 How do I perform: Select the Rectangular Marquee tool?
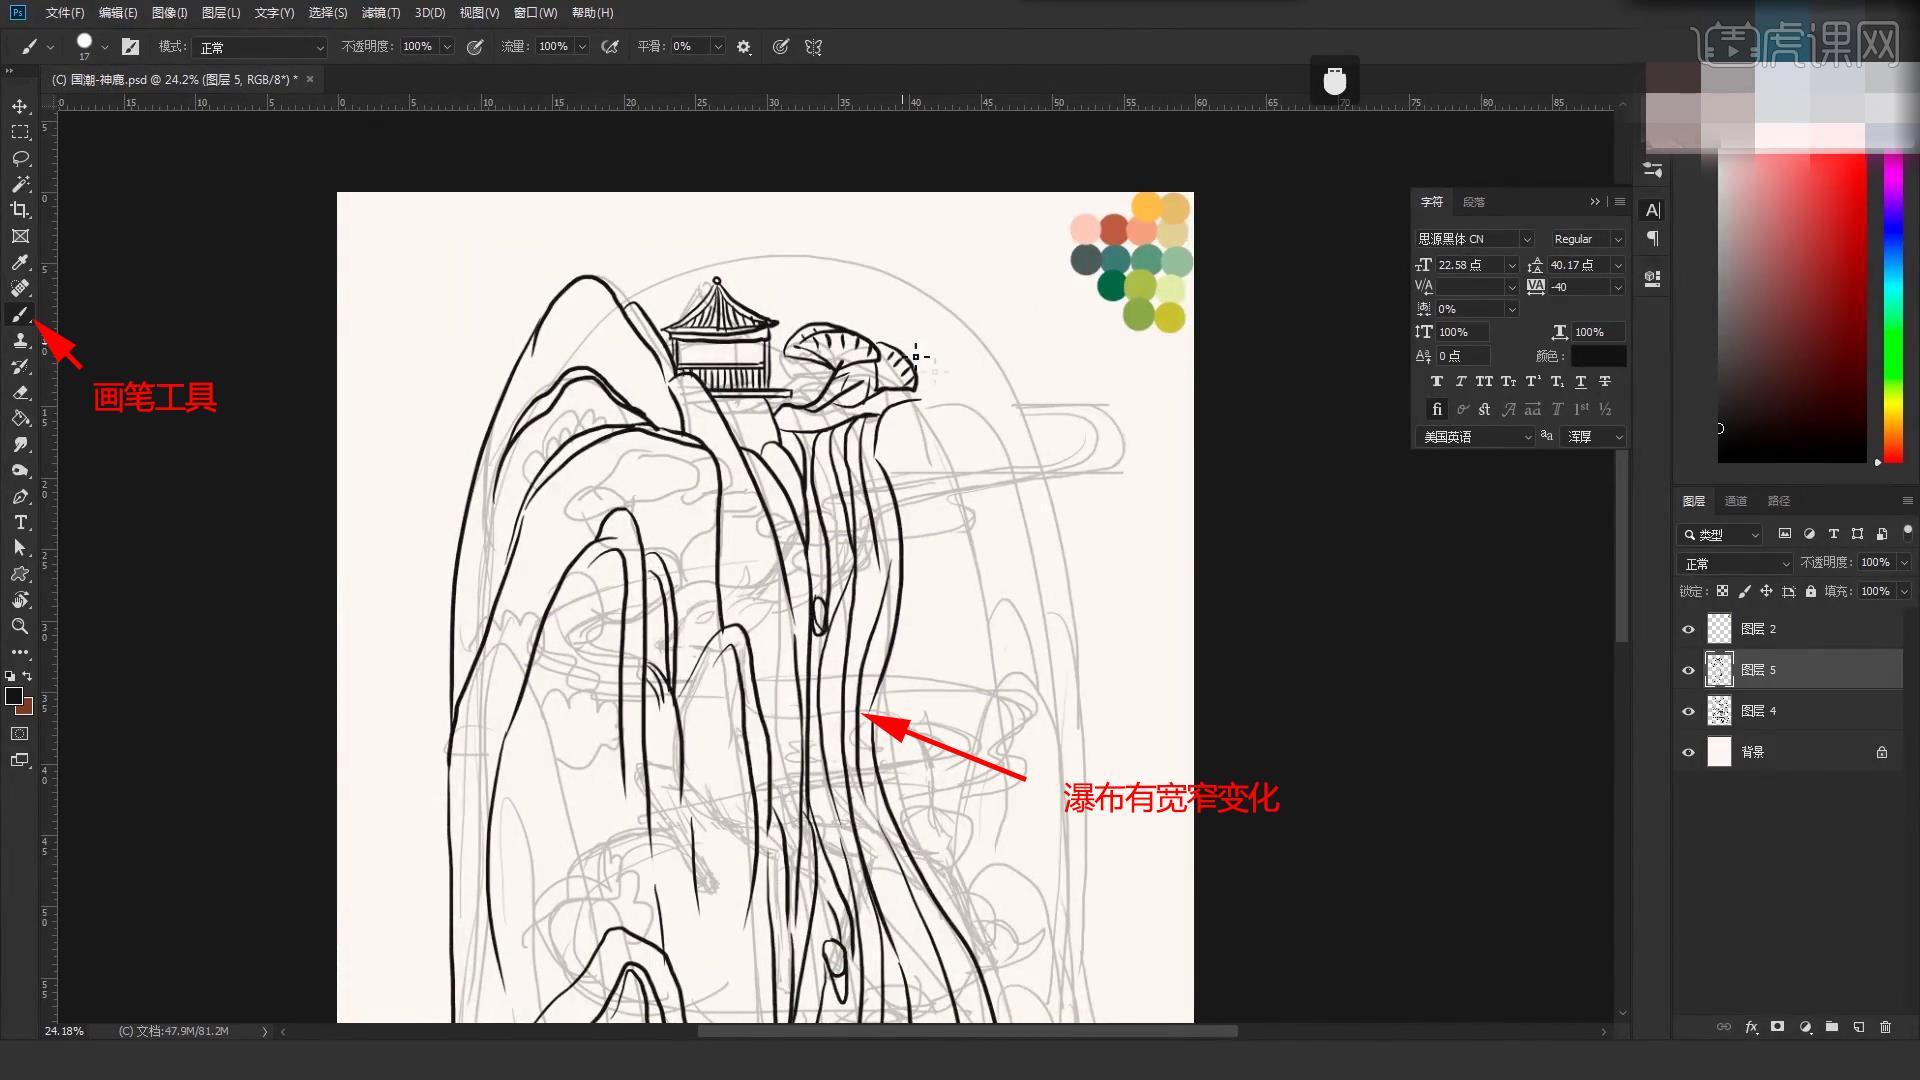[20, 132]
